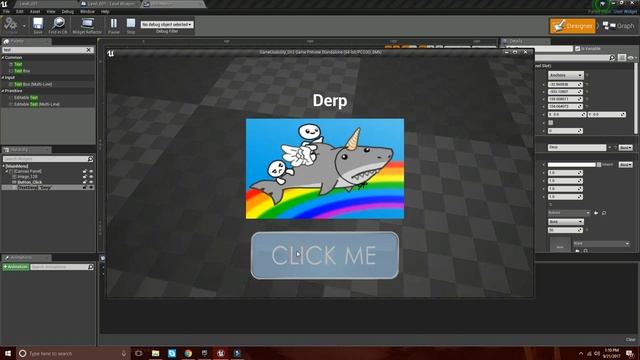Collapse the Canvas Panel hierarchy node
This screenshot has height=360, width=640.
click(7, 171)
